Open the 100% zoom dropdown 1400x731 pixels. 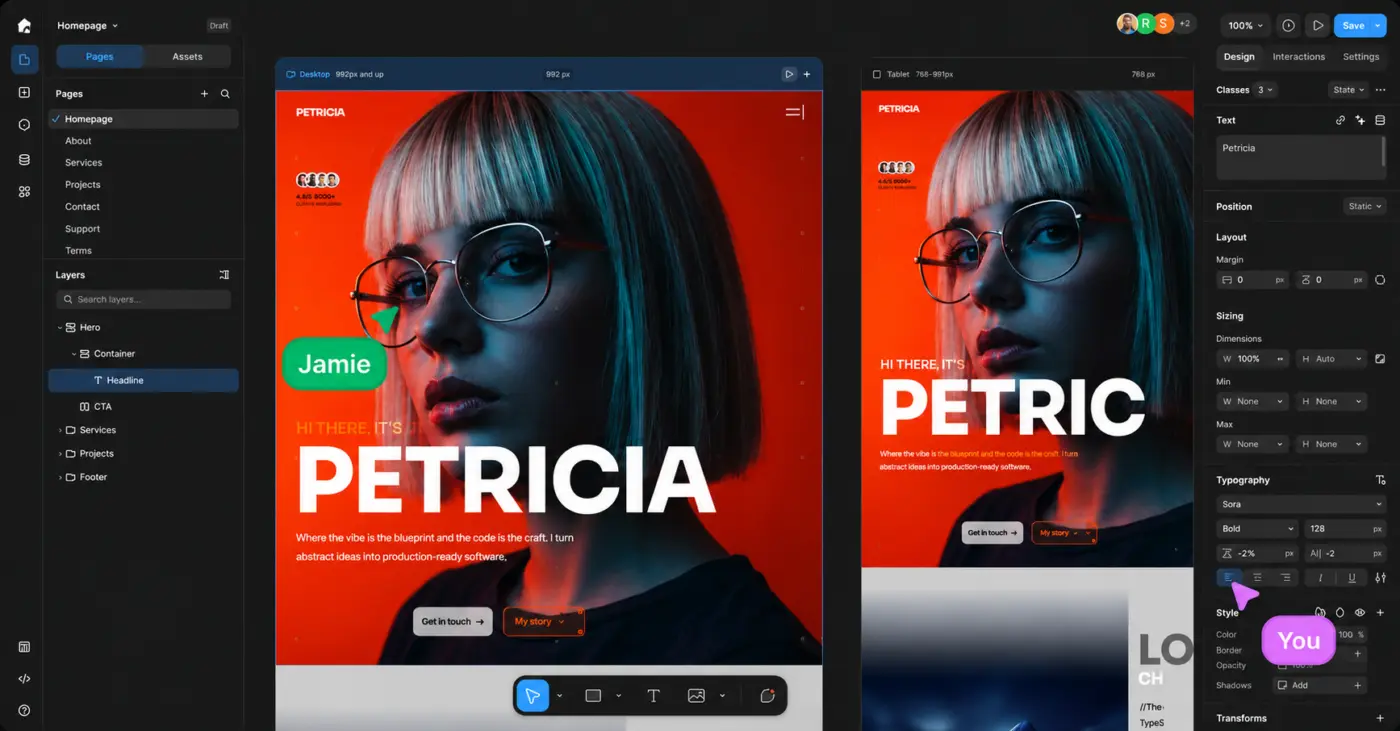pos(1245,26)
